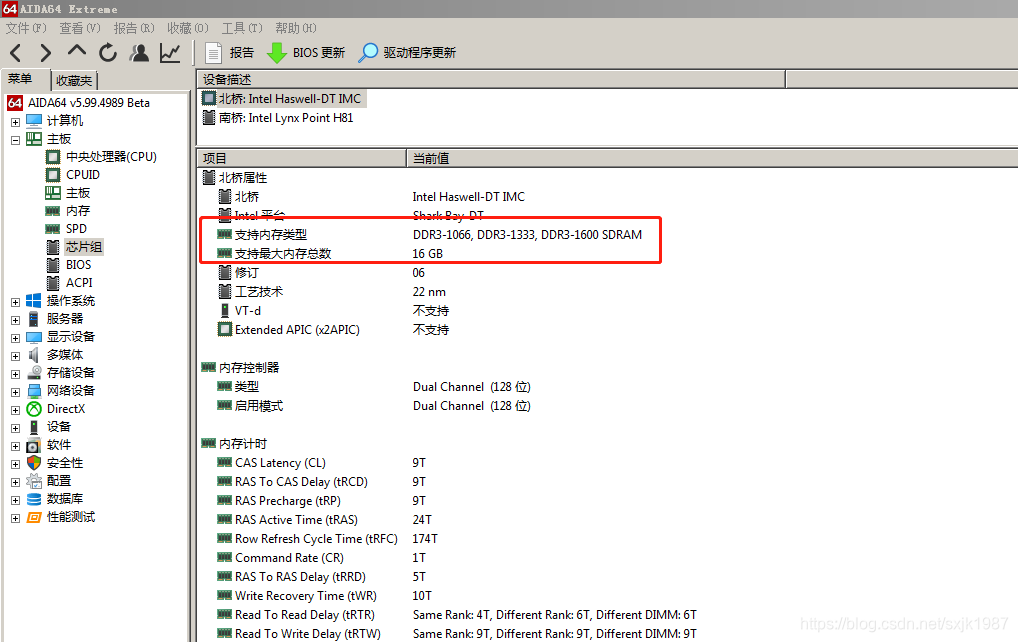This screenshot has width=1018, height=642.
Task: Click the 安全性 shield icon
Action: [34, 463]
